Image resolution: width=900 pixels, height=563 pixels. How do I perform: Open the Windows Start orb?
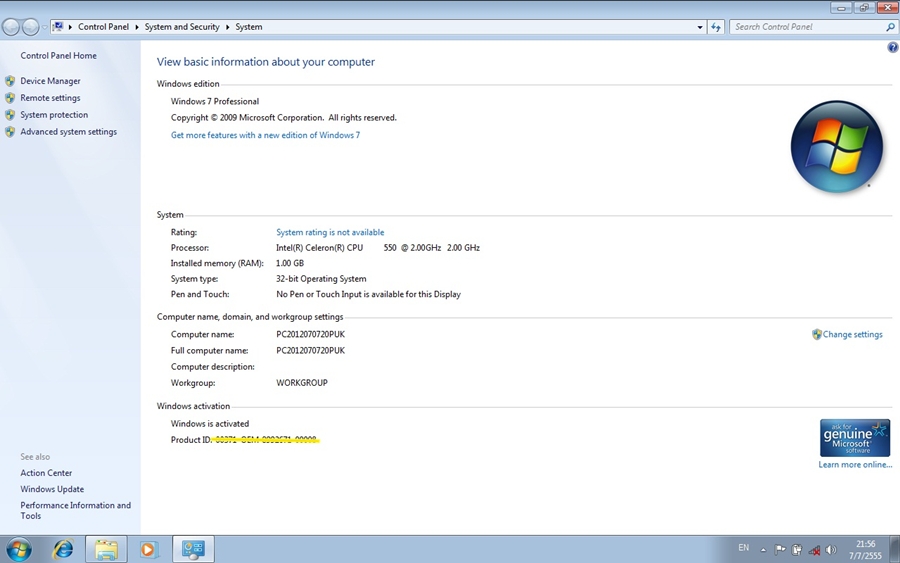tap(18, 549)
